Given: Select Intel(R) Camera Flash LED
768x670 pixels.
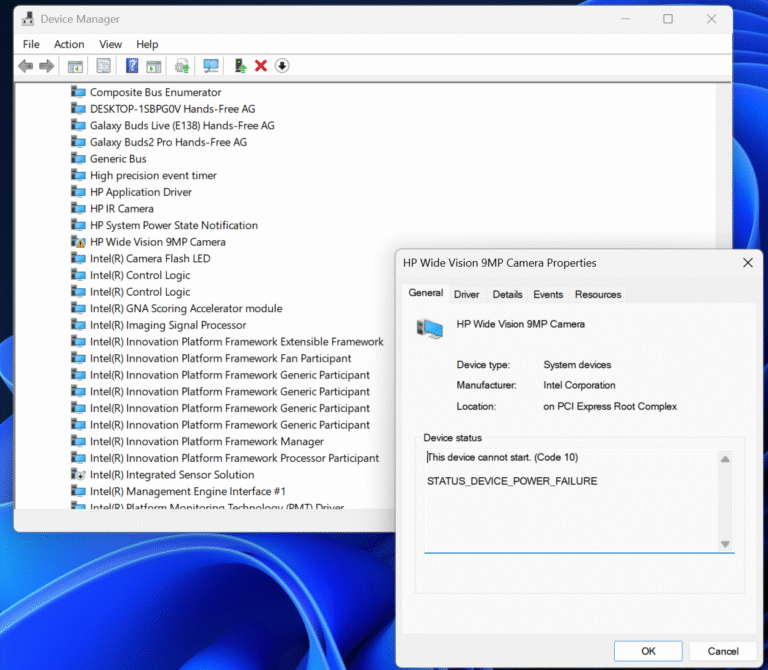Looking at the screenshot, I should pyautogui.click(x=150, y=259).
